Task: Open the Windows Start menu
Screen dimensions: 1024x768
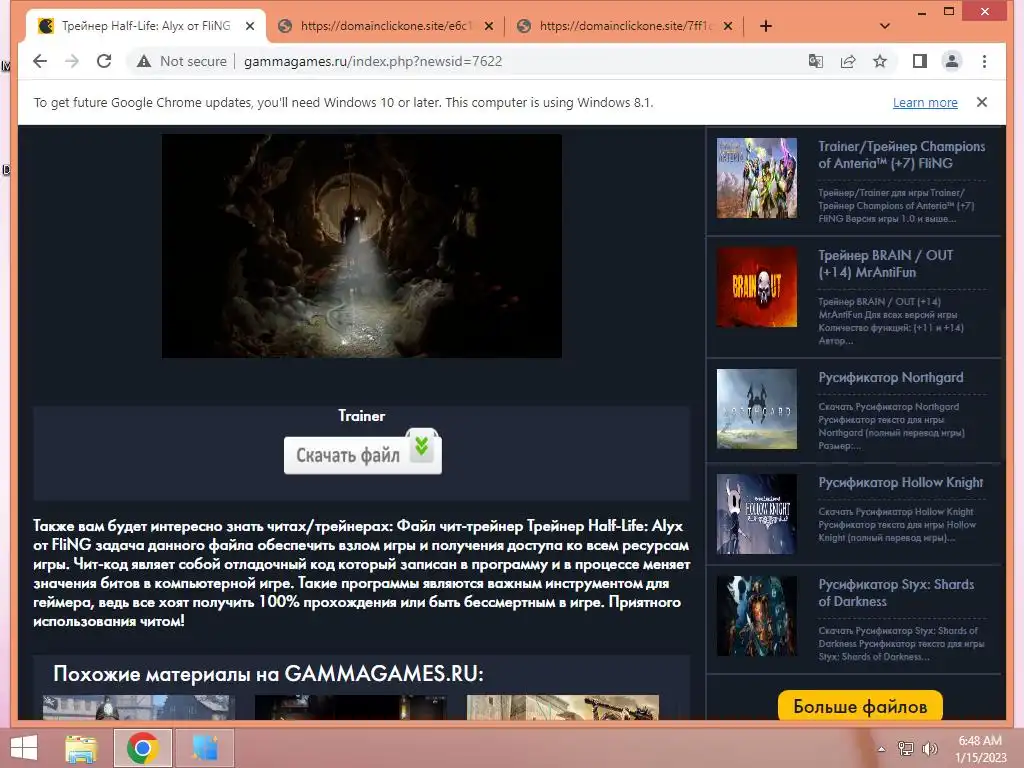Action: coord(24,748)
